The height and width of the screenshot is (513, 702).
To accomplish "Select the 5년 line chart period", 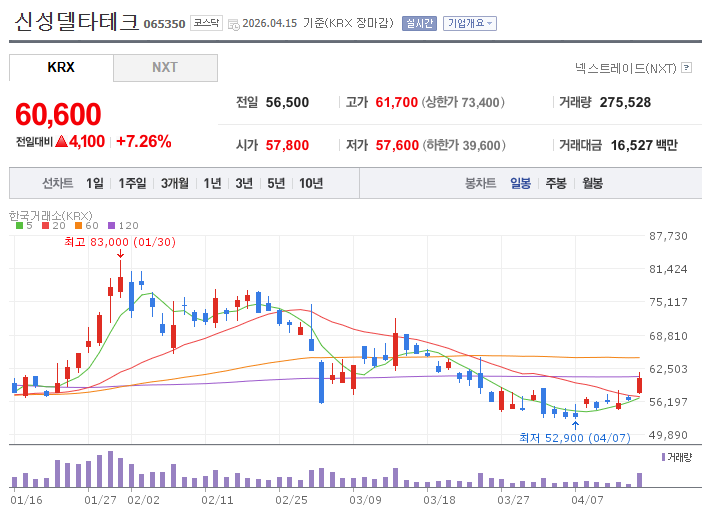I will point(276,183).
